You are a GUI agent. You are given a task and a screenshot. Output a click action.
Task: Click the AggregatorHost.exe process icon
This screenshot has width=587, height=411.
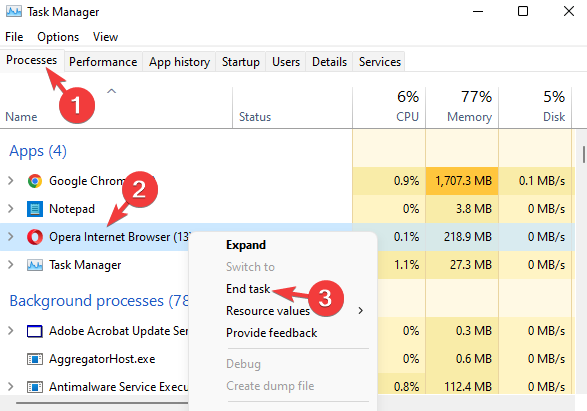coord(35,359)
